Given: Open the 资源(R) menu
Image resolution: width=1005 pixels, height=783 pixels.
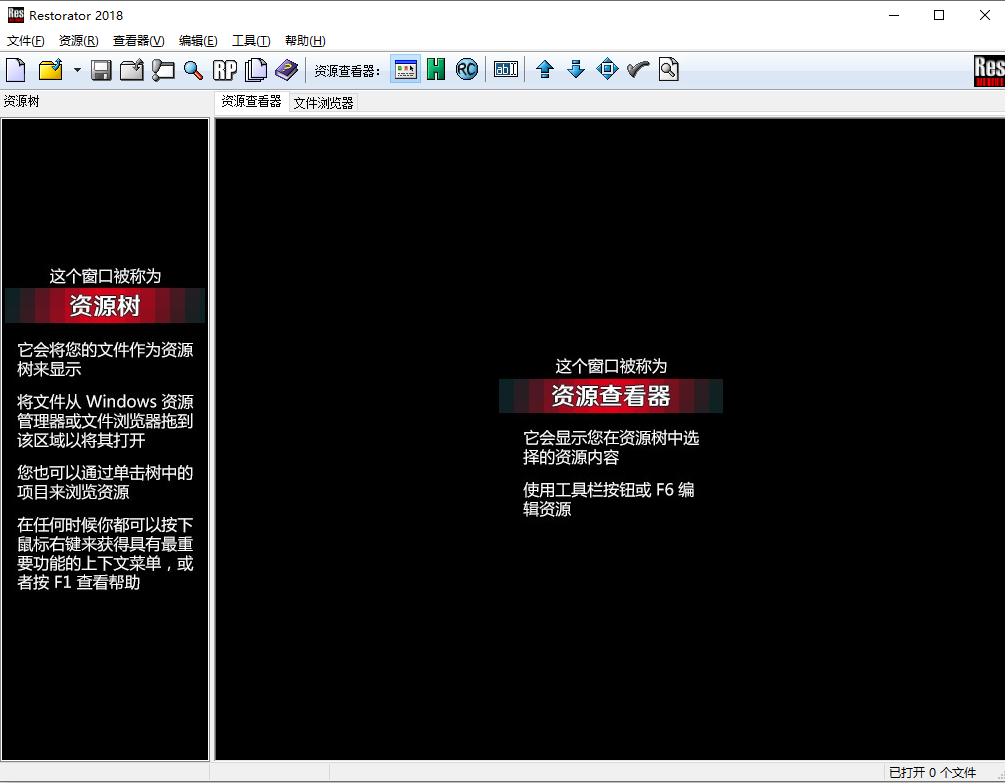Looking at the screenshot, I should click(x=79, y=41).
